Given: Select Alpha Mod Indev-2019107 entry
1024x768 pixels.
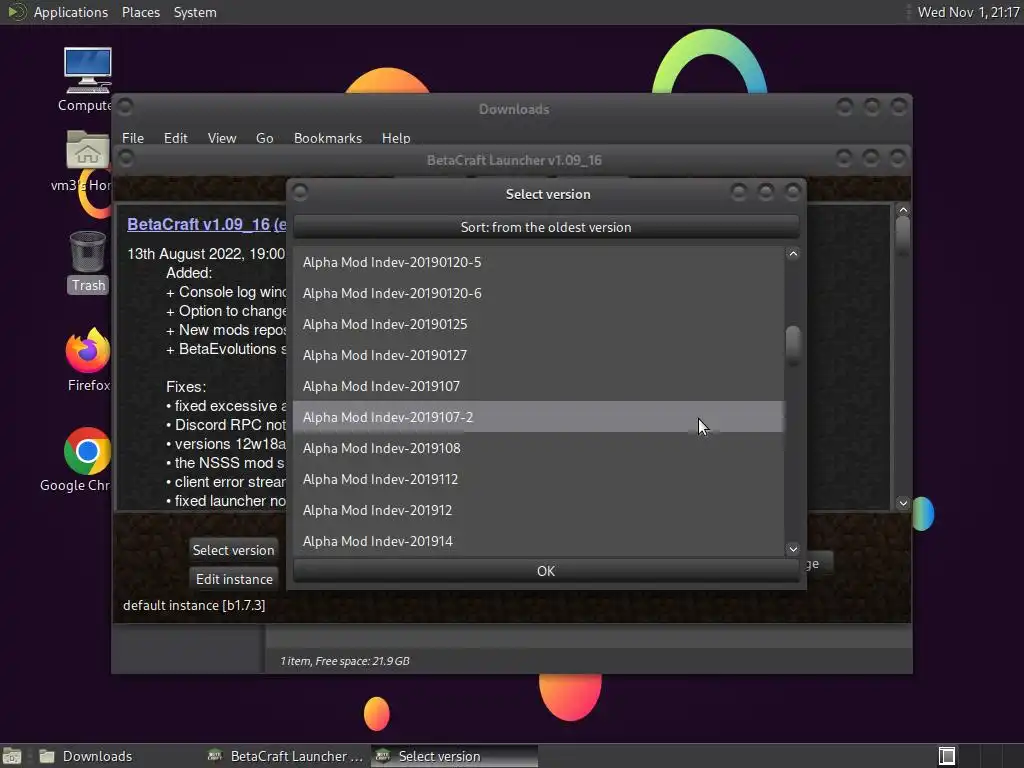Looking at the screenshot, I should [538, 386].
